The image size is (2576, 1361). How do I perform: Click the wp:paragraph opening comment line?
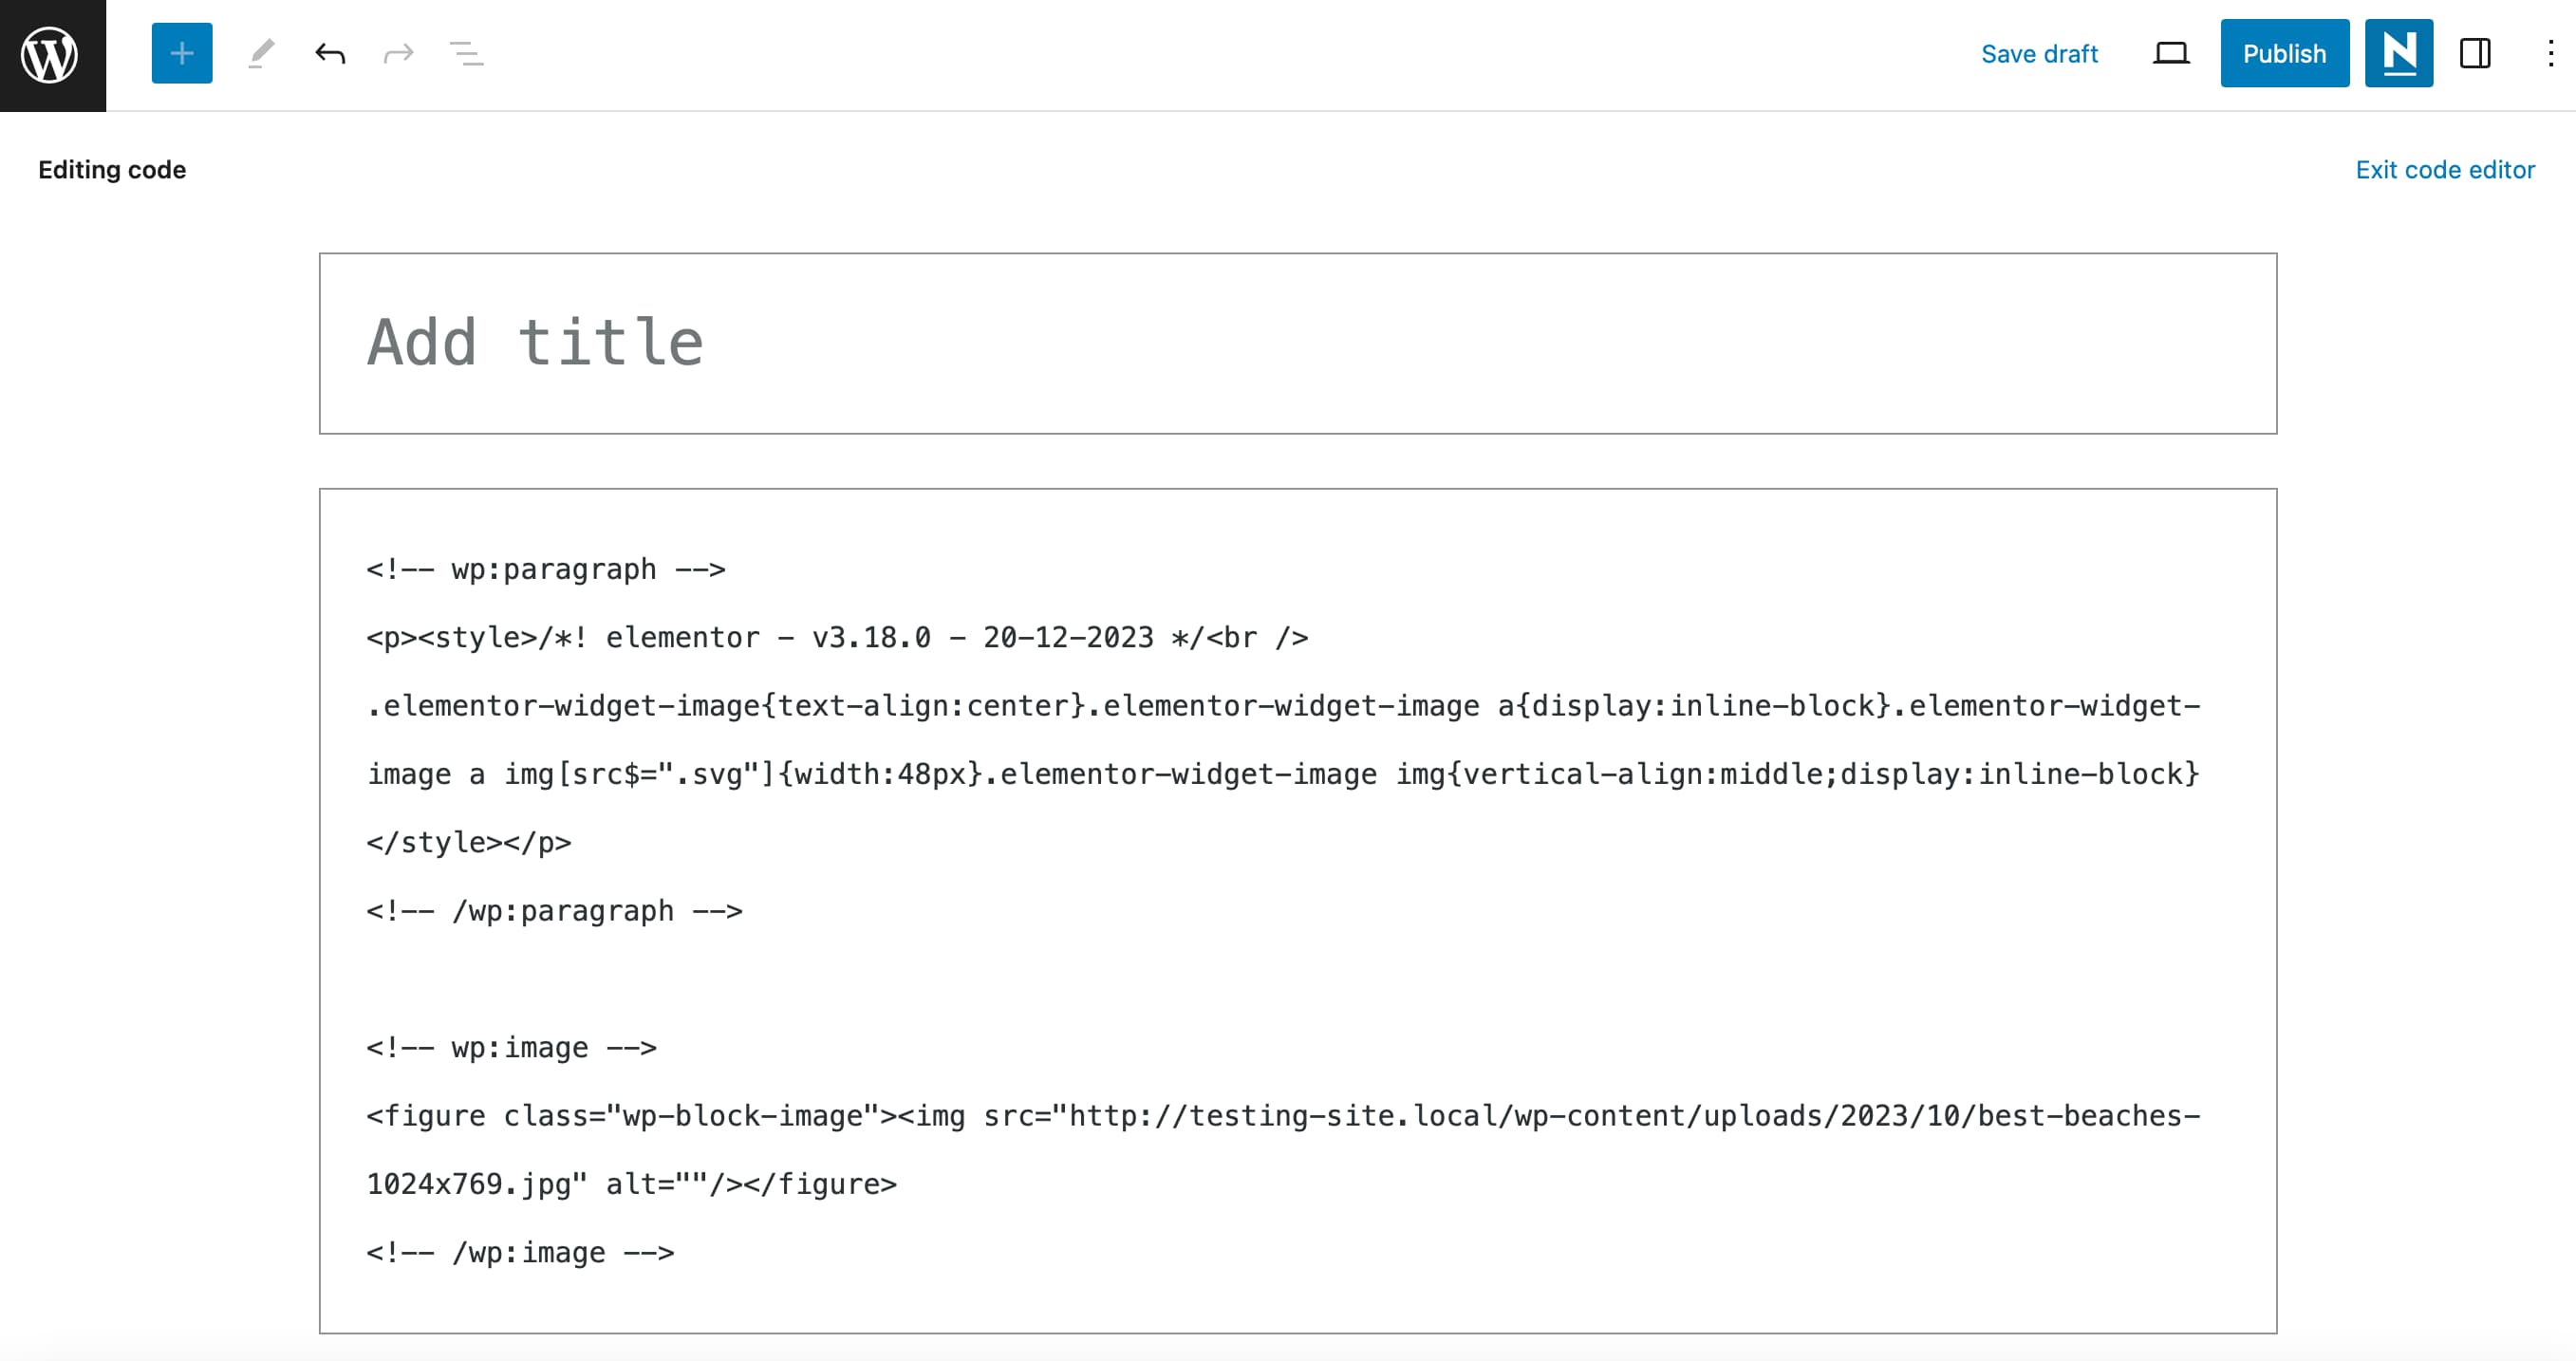tap(547, 568)
